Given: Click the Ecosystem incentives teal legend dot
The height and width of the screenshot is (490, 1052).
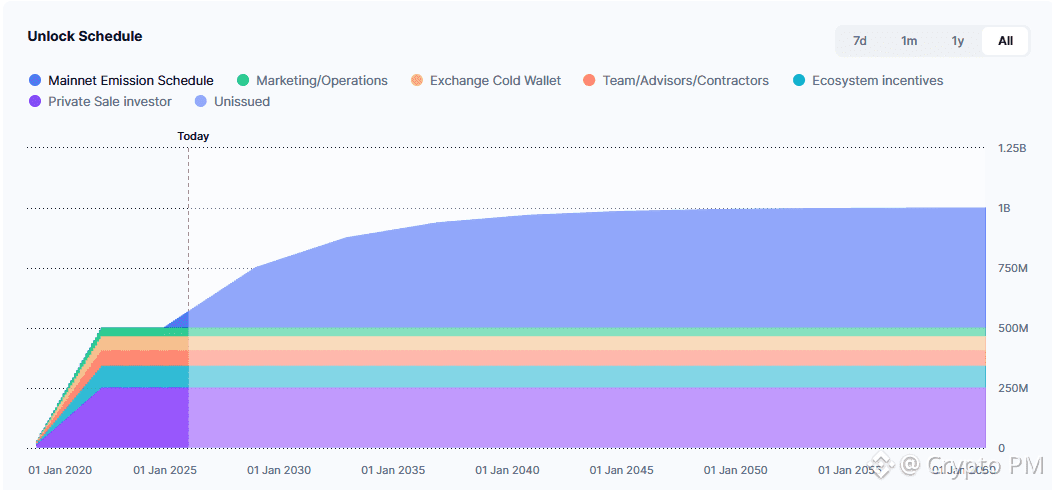Looking at the screenshot, I should click(x=798, y=81).
